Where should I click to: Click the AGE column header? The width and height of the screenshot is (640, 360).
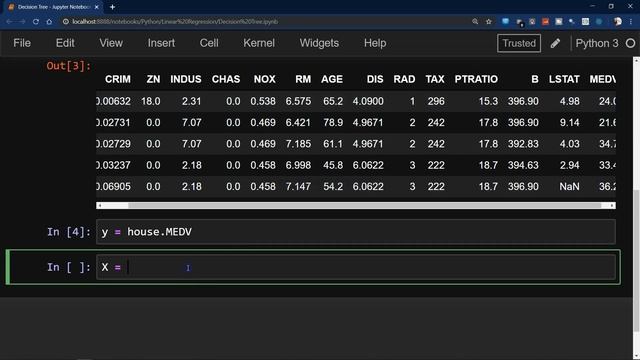pos(332,79)
